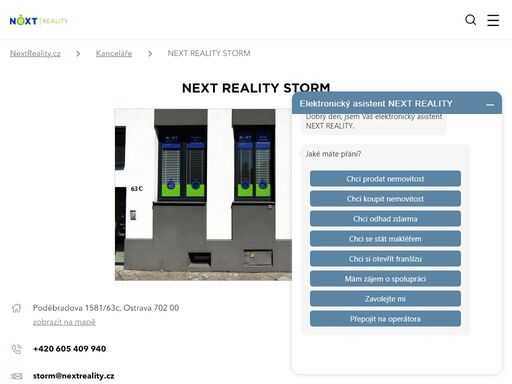Click the NEXT Reality logo
The height and width of the screenshot is (384, 512).
click(39, 20)
